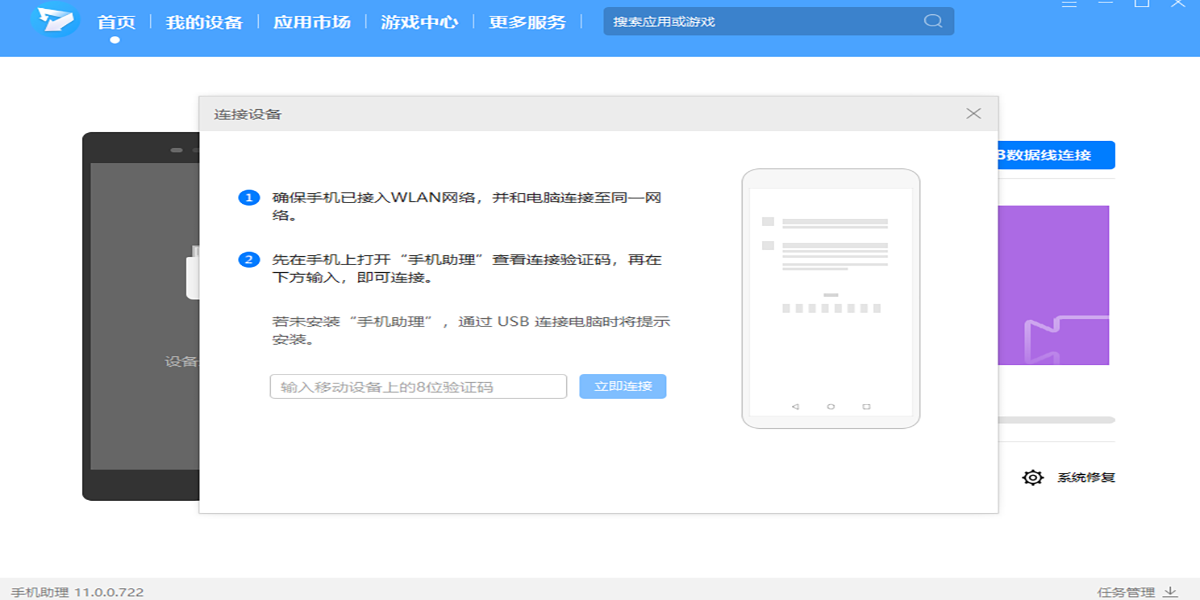The height and width of the screenshot is (600, 1200).
Task: Open the 更多服务 tab
Action: pos(527,22)
